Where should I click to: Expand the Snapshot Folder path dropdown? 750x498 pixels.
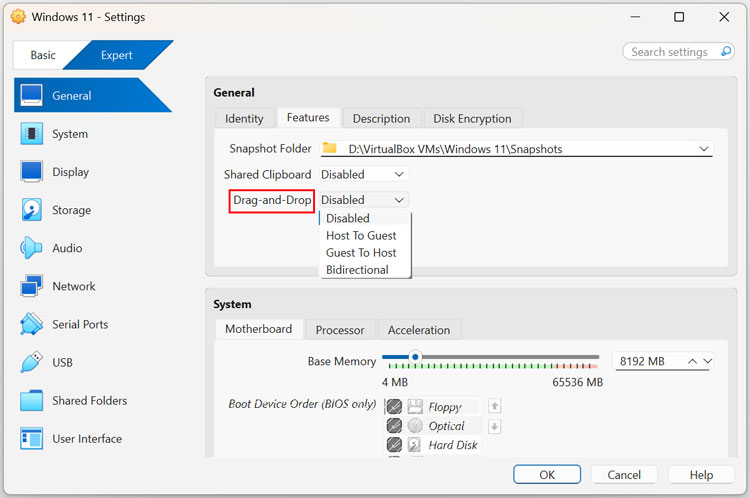click(x=704, y=149)
